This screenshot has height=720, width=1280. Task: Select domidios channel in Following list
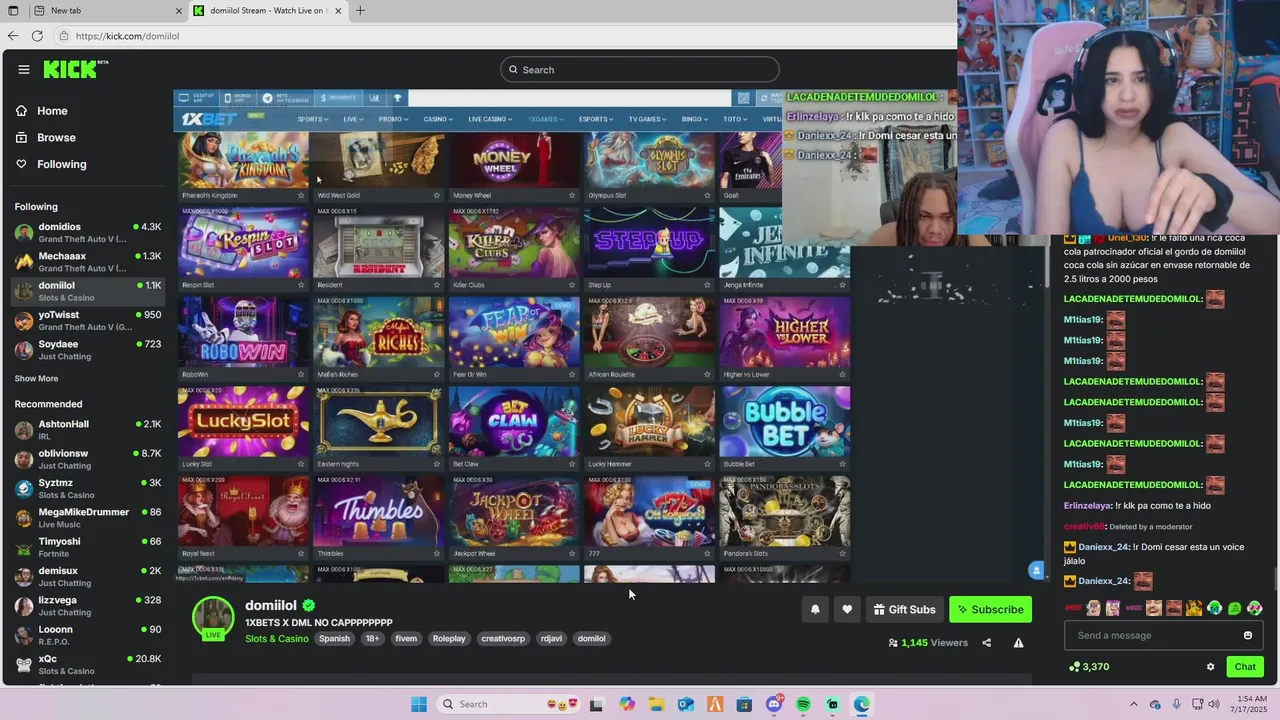pos(88,233)
